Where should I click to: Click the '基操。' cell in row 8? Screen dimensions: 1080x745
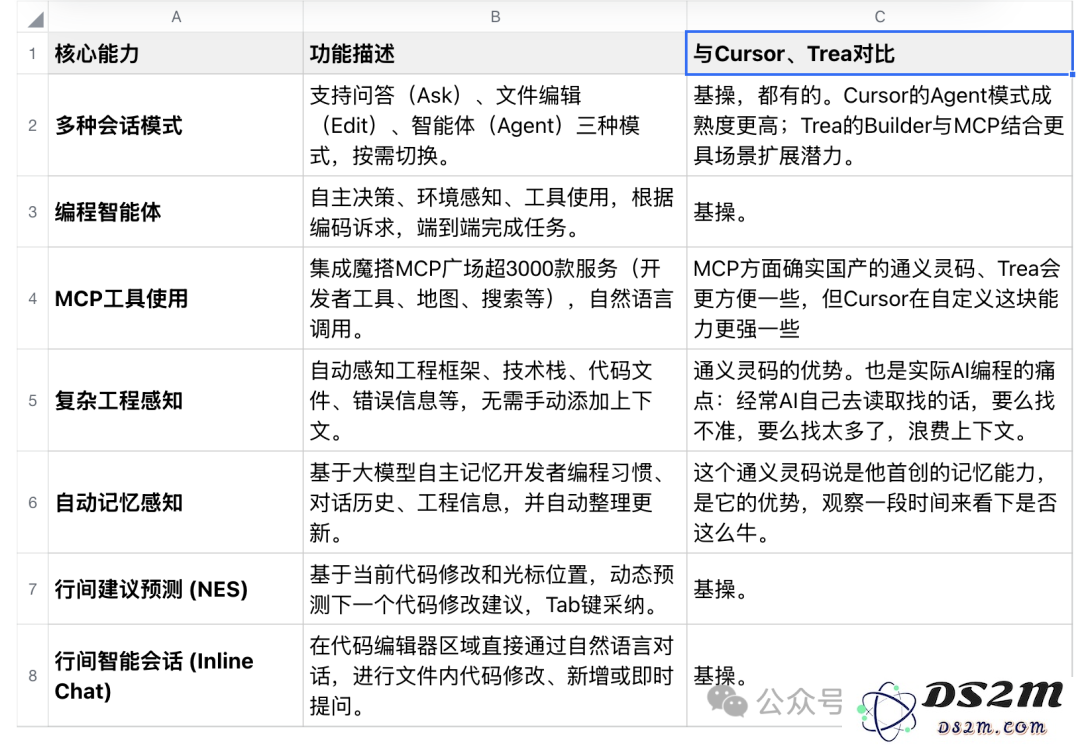click(879, 675)
